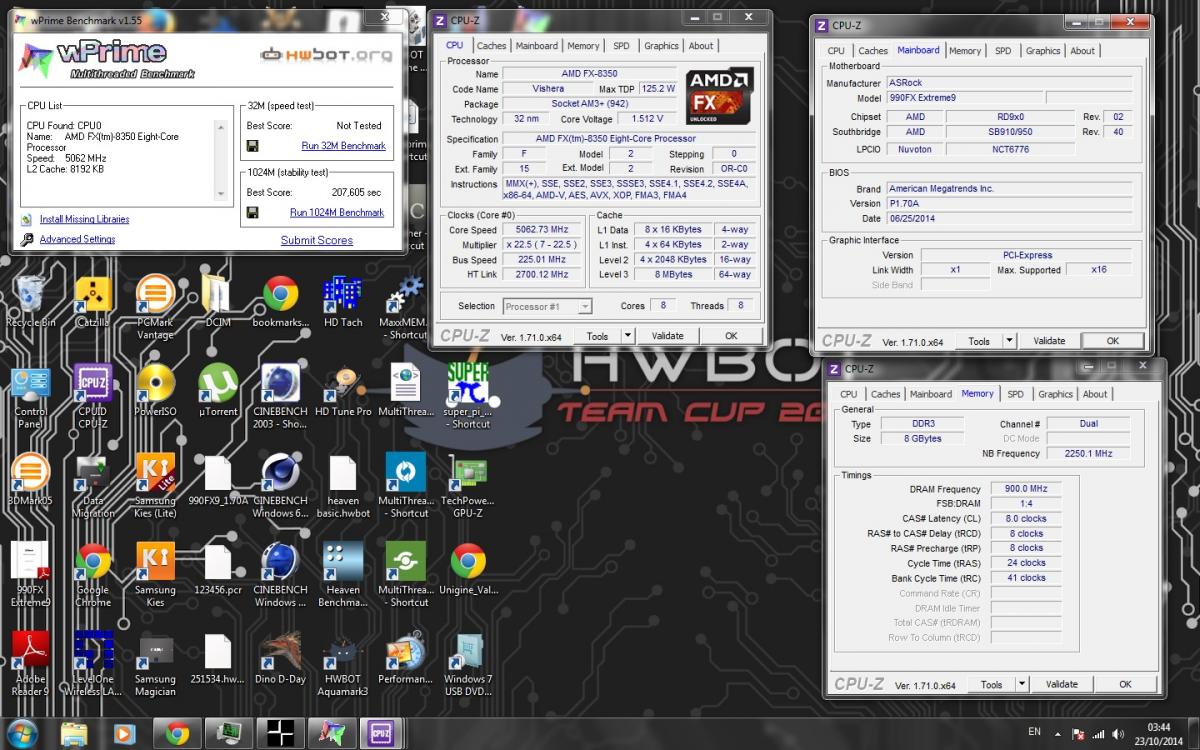Click Validate in CPU-Z's CPU window
The width and height of the screenshot is (1200, 750).
click(x=667, y=336)
